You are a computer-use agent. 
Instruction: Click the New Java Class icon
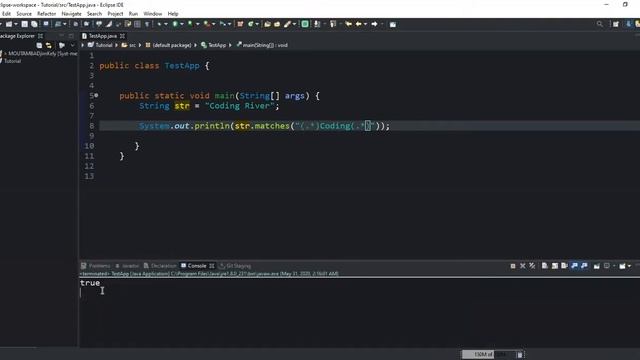click(x=251, y=24)
